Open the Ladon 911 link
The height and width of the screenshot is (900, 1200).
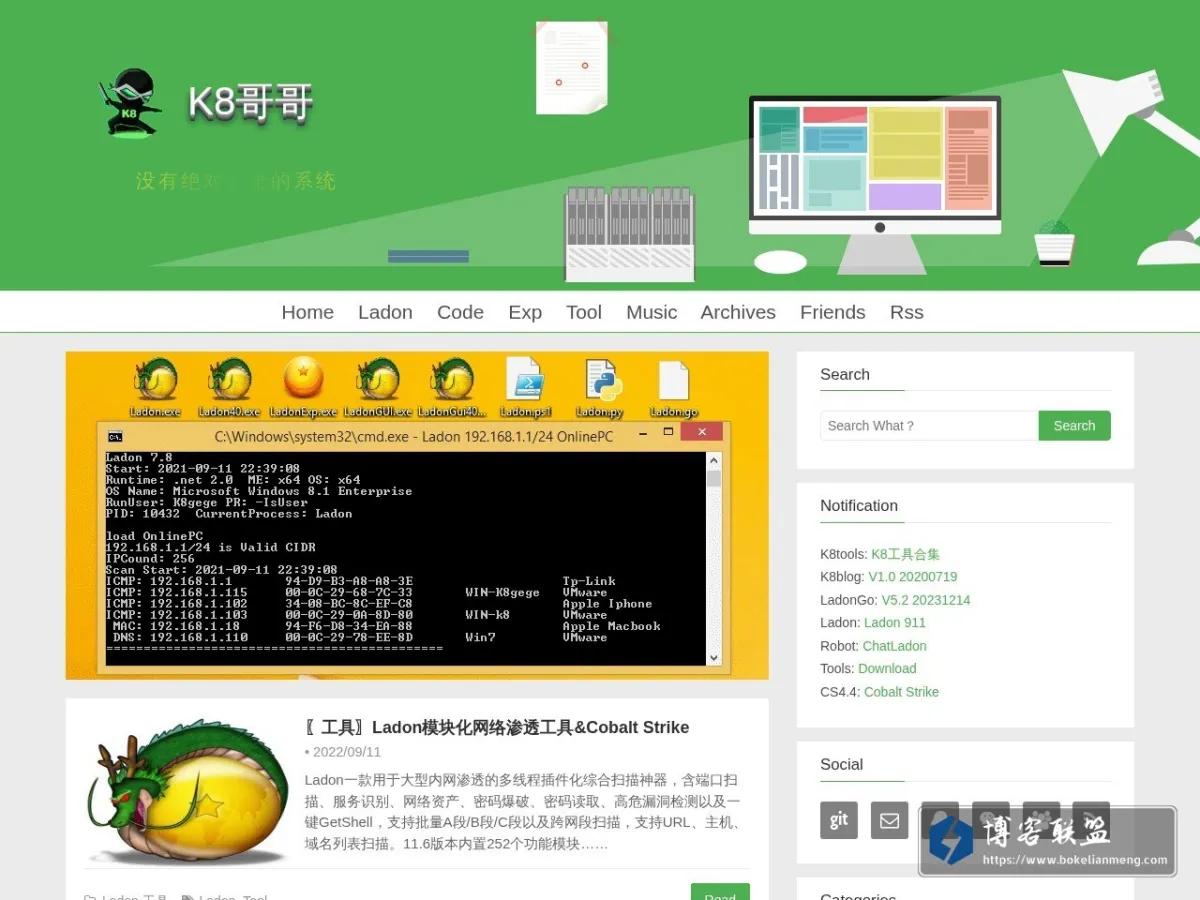[895, 622]
